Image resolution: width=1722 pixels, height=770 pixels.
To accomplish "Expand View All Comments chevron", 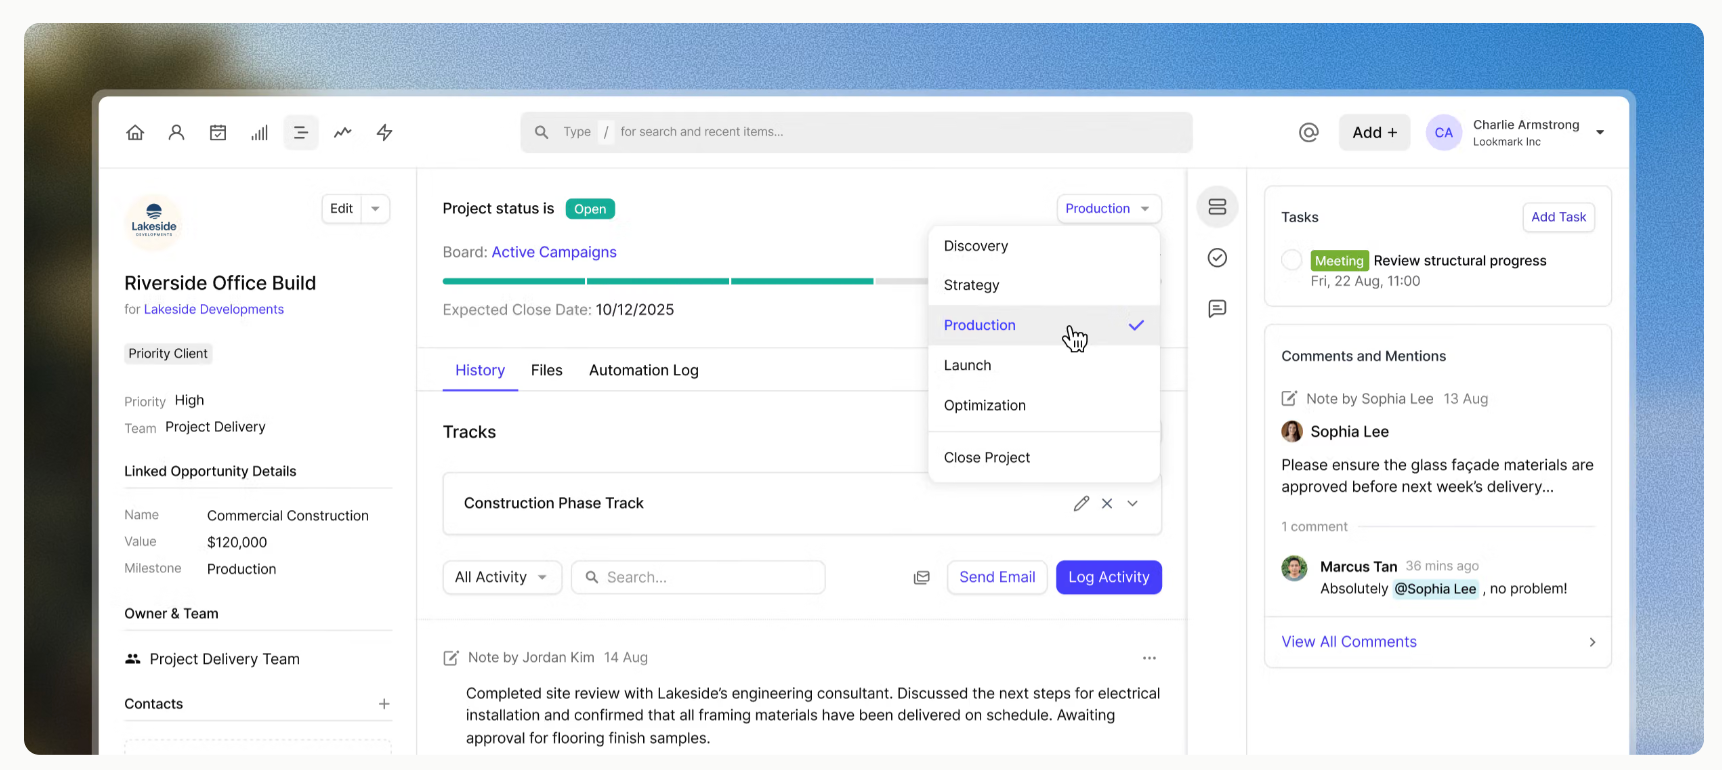I will click(1592, 642).
